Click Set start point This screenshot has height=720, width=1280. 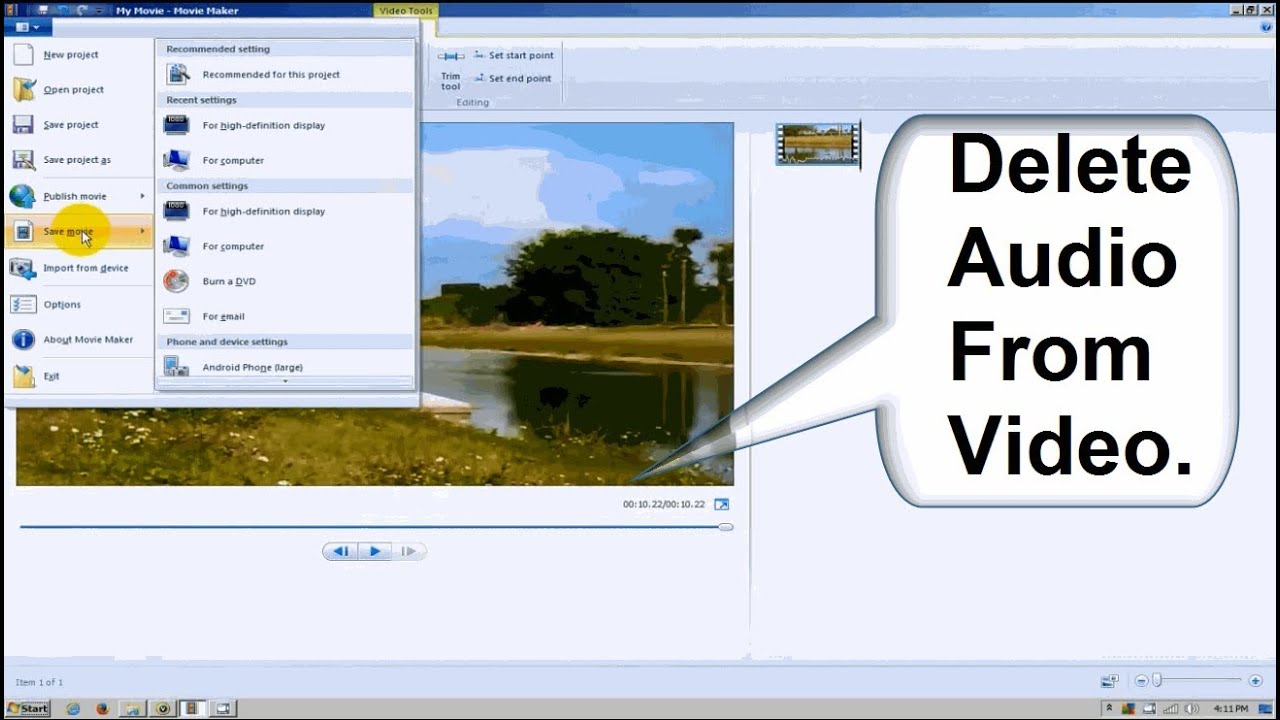[513, 56]
